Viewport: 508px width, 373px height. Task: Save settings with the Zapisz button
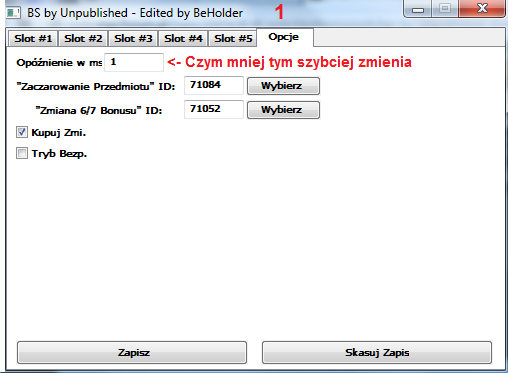pos(132,352)
